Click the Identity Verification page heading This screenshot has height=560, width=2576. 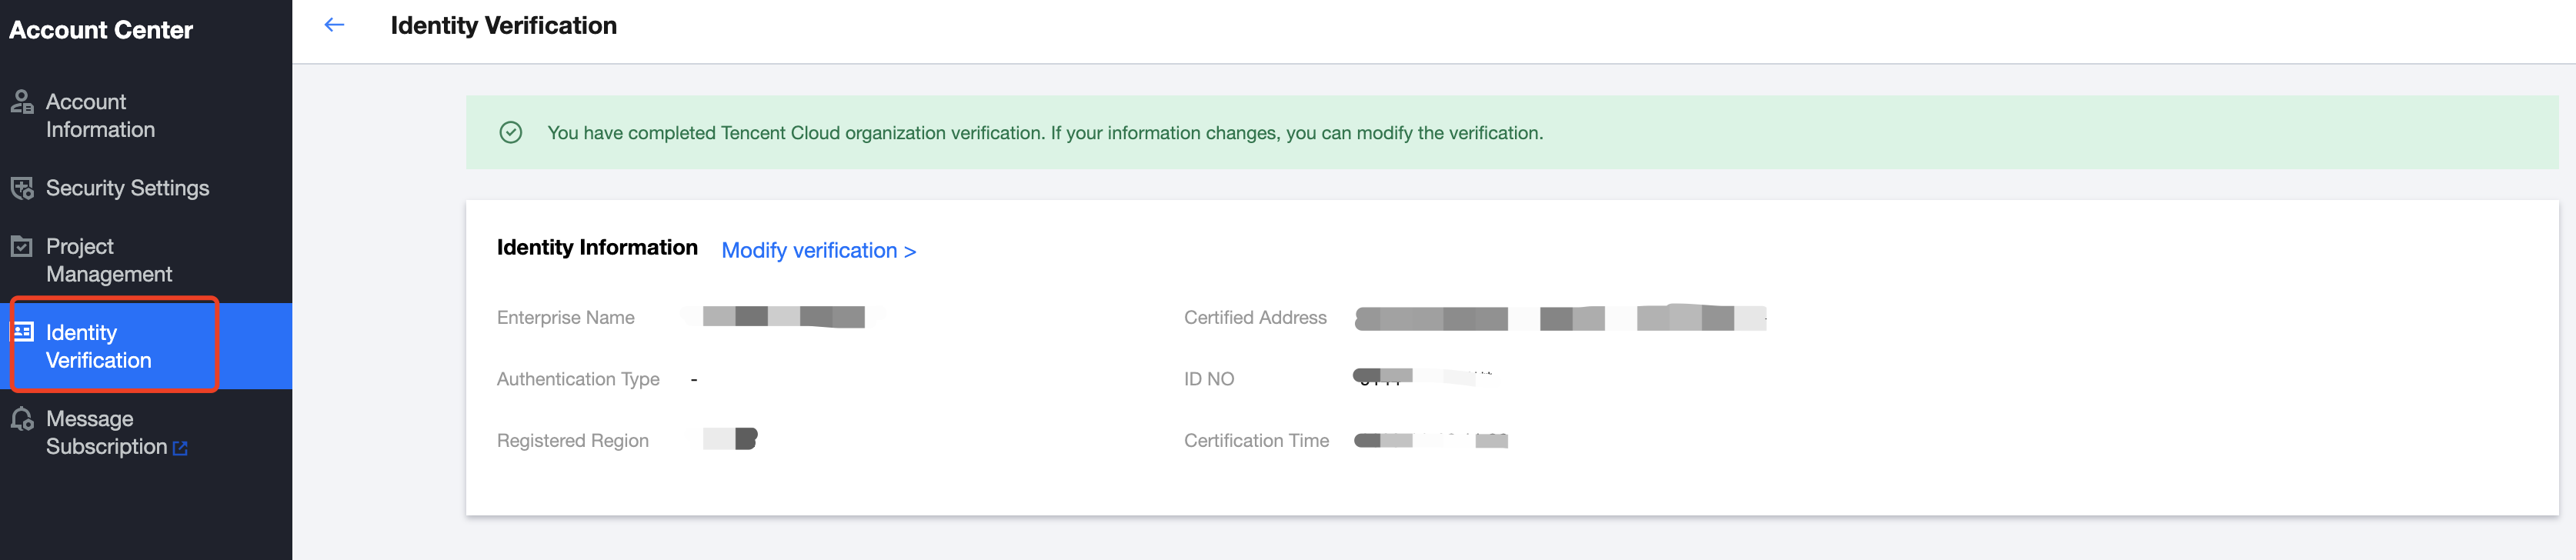pos(503,26)
